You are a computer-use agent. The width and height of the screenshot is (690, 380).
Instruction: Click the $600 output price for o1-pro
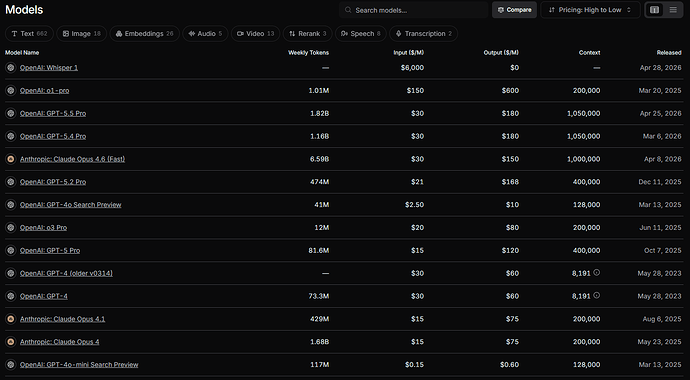tap(510, 91)
